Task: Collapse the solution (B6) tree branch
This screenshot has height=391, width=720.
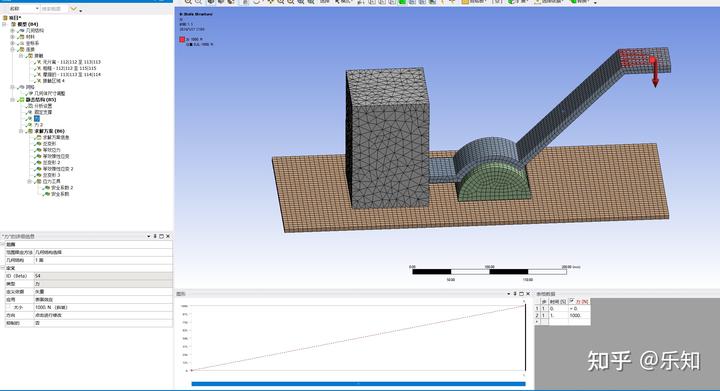Action: pos(21,131)
